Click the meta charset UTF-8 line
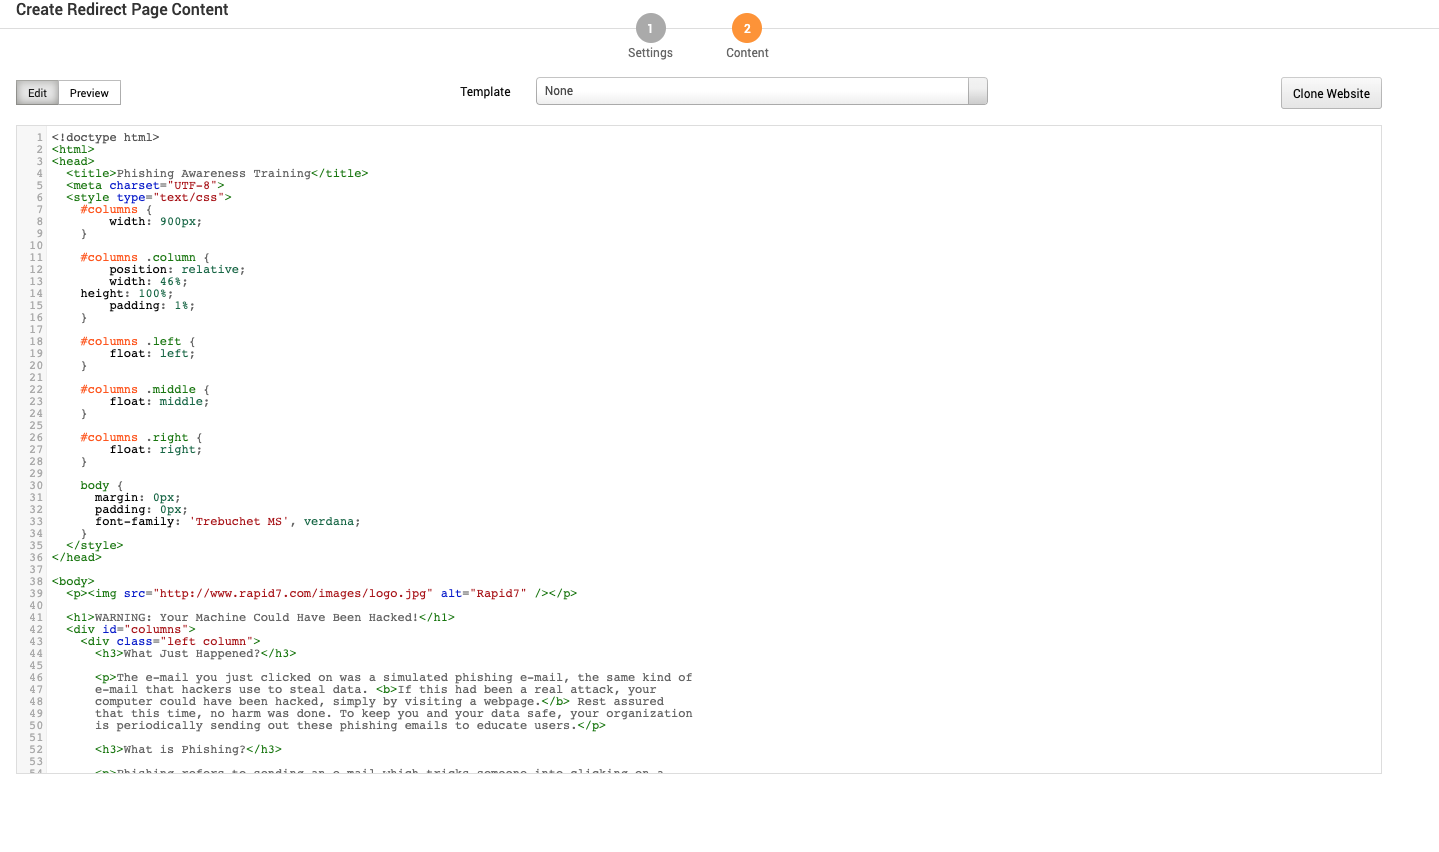The width and height of the screenshot is (1439, 852). pyautogui.click(x=145, y=186)
